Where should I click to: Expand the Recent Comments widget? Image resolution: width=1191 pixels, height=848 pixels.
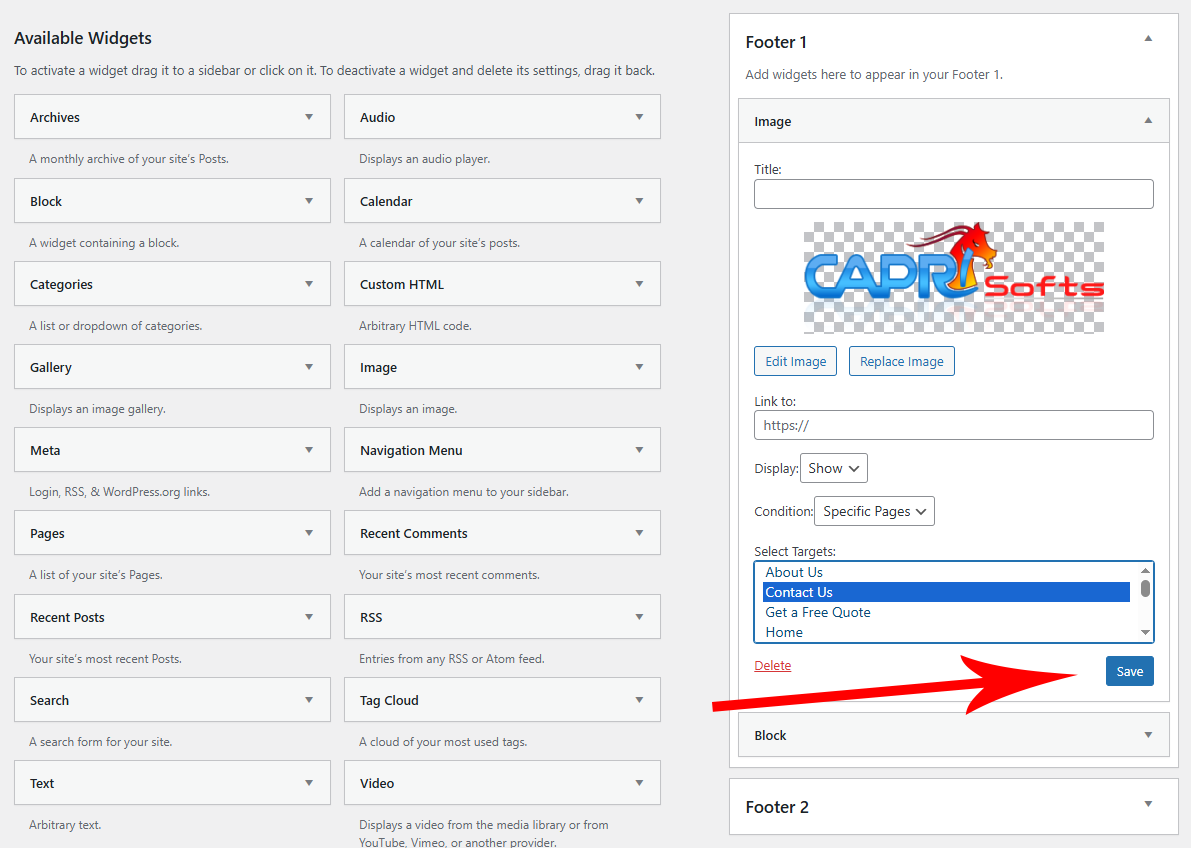coord(640,533)
